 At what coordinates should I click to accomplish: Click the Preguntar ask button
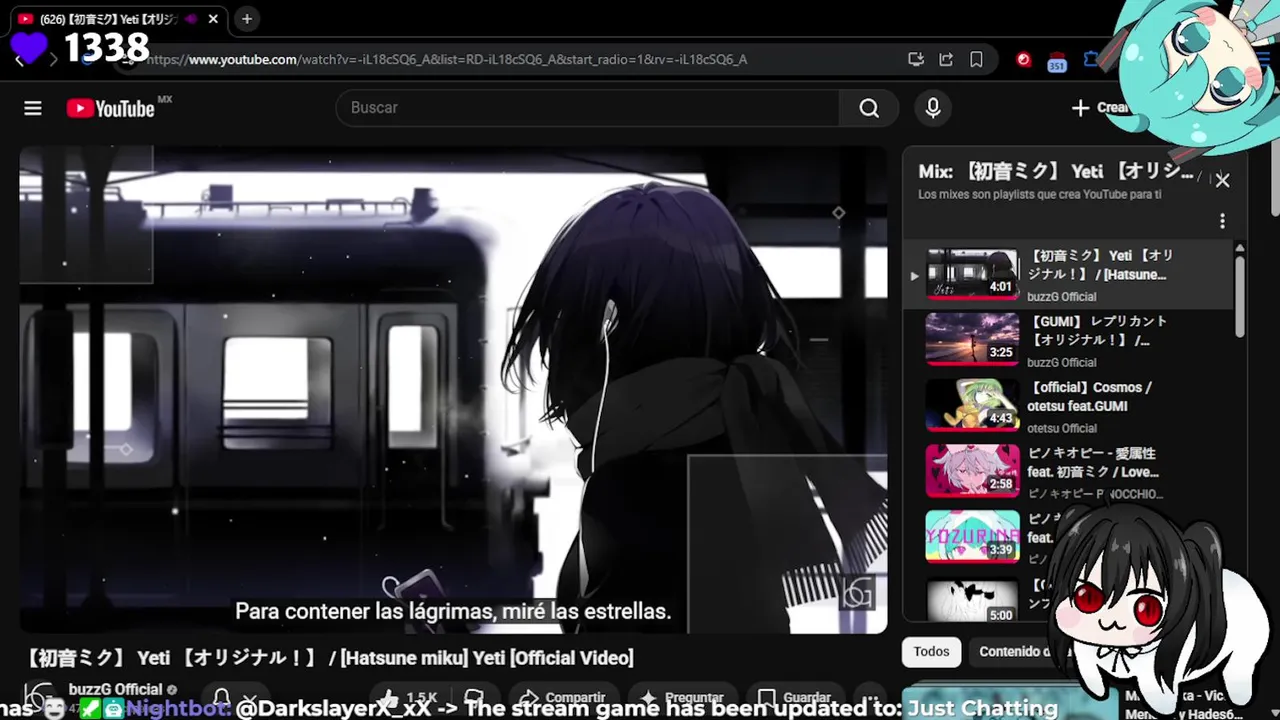[x=681, y=698]
